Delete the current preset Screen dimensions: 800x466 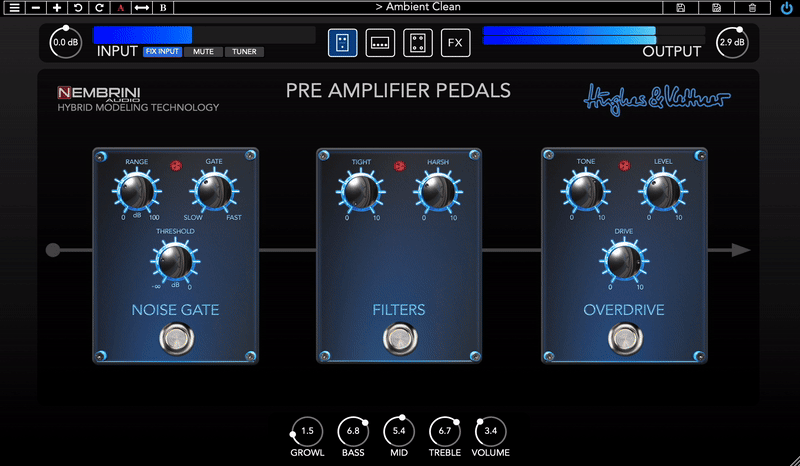pyautogui.click(x=752, y=8)
